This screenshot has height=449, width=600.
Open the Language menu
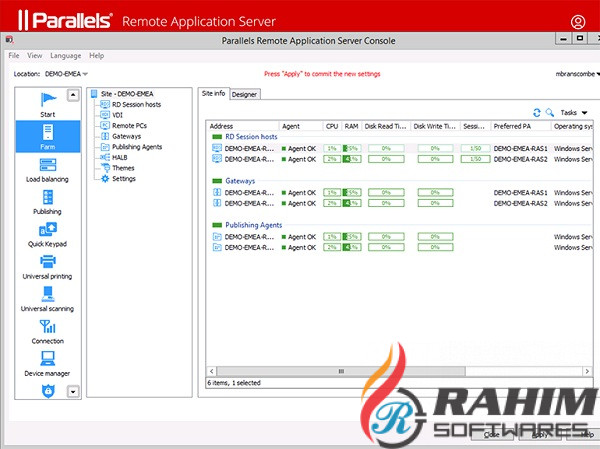66,56
